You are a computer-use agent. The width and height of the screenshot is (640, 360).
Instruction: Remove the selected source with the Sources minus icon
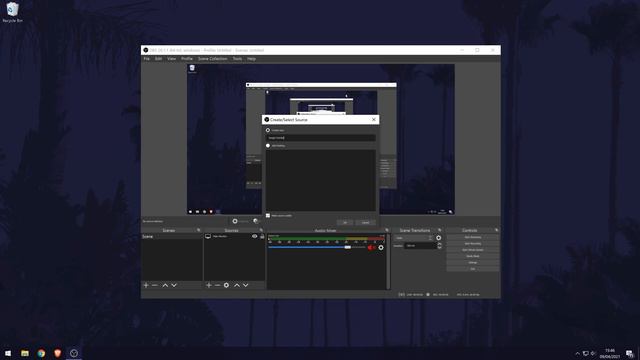tap(218, 285)
